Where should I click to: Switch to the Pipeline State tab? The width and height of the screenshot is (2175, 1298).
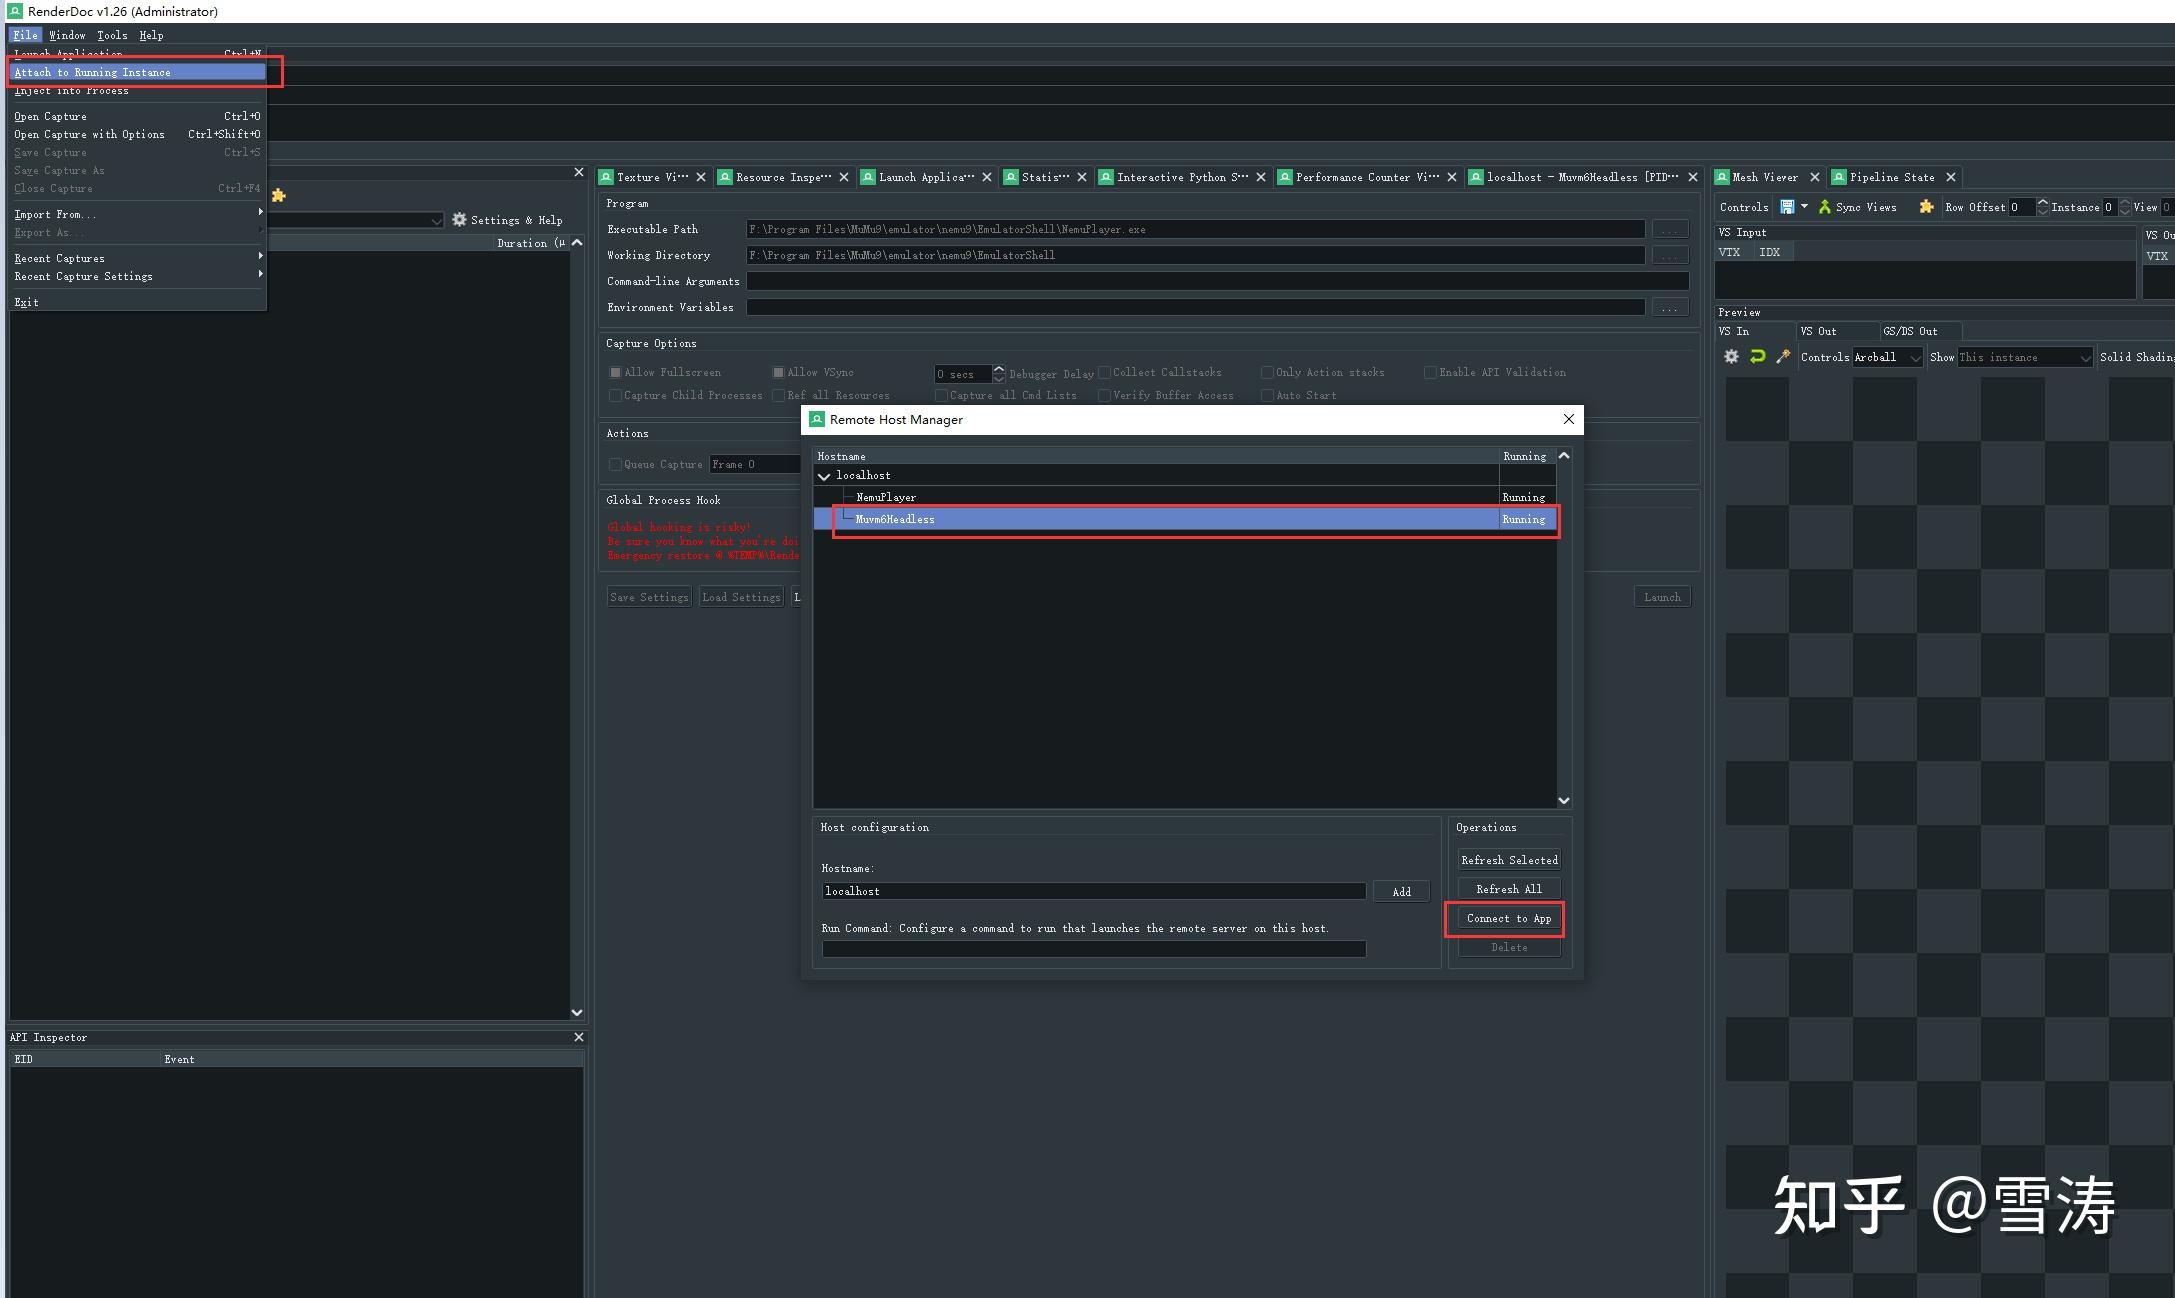(x=1895, y=177)
